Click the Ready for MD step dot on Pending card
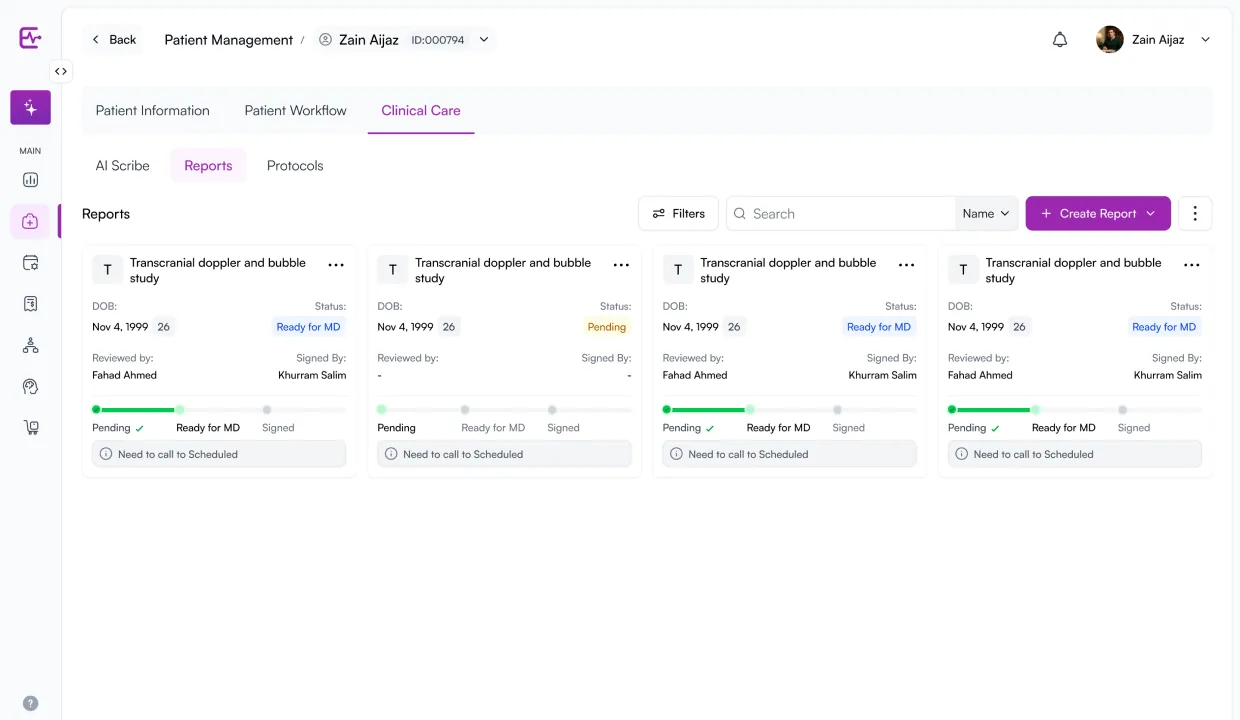 [x=465, y=410]
